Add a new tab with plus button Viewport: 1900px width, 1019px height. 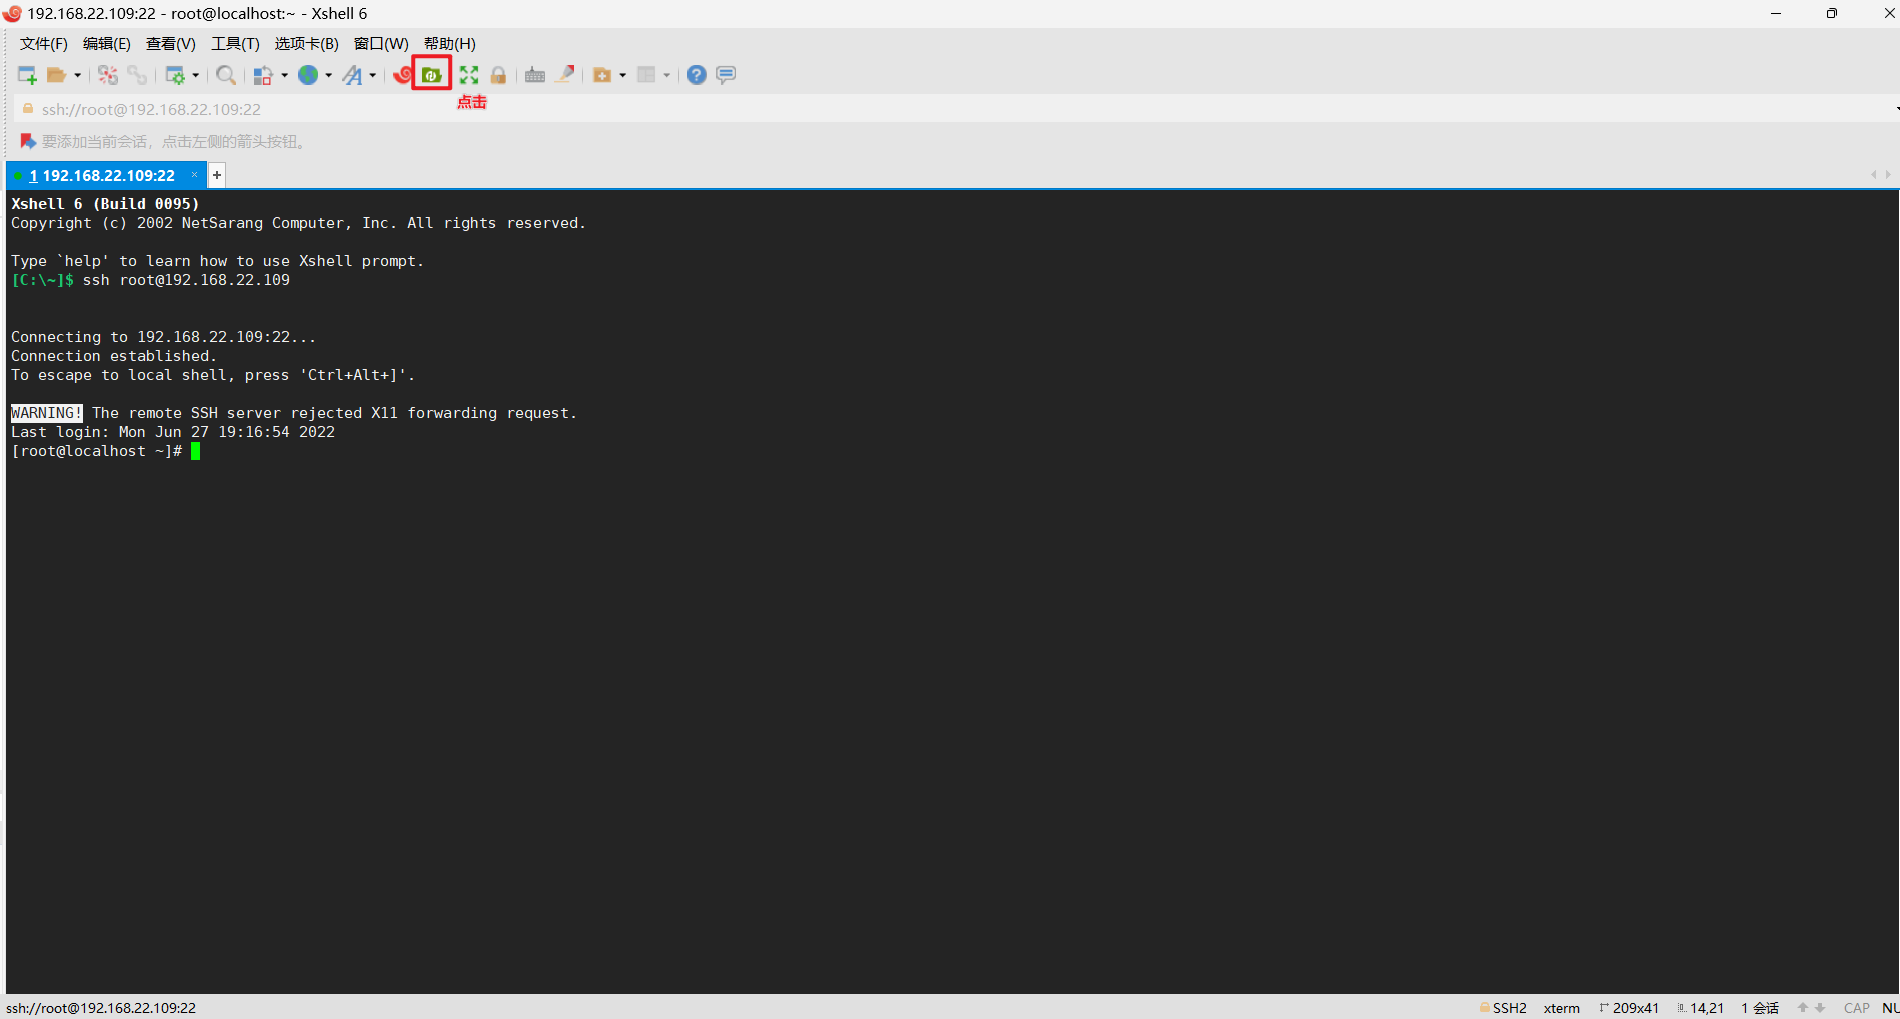[217, 175]
